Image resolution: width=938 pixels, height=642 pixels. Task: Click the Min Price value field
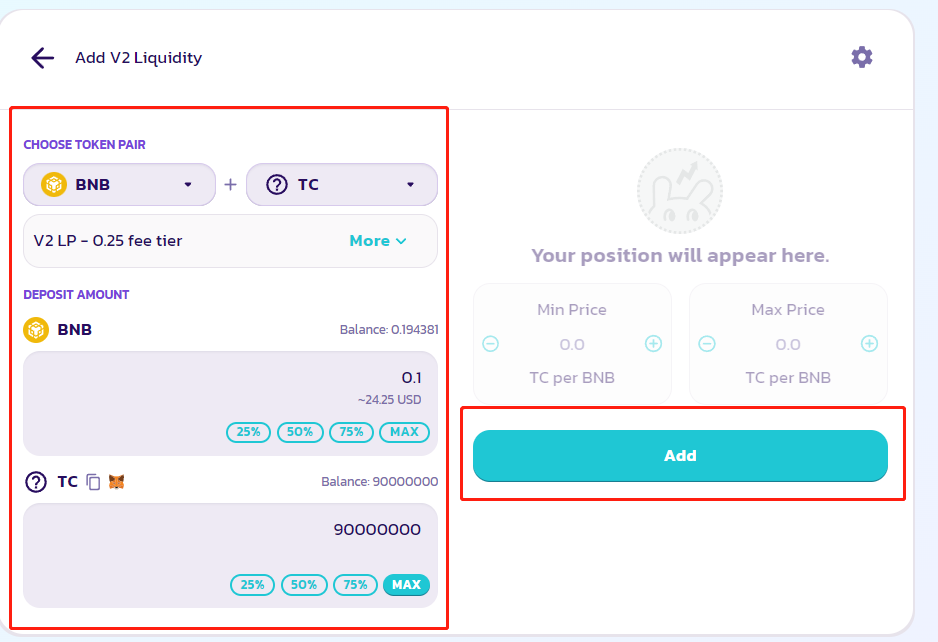point(572,344)
